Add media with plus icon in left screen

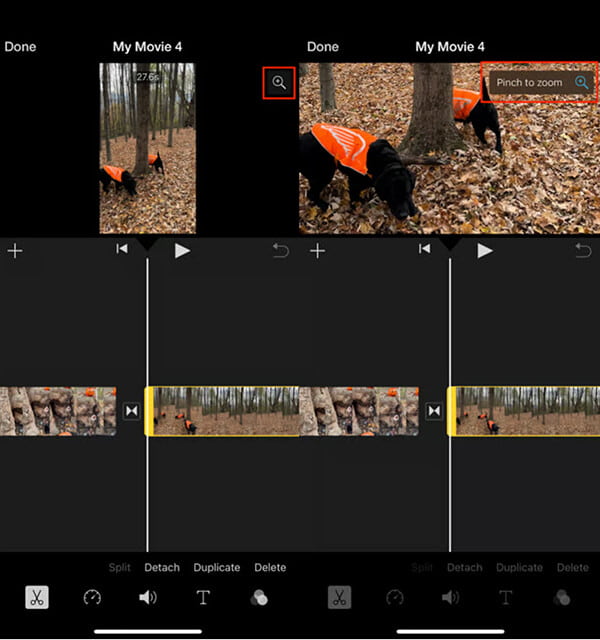pos(15,251)
